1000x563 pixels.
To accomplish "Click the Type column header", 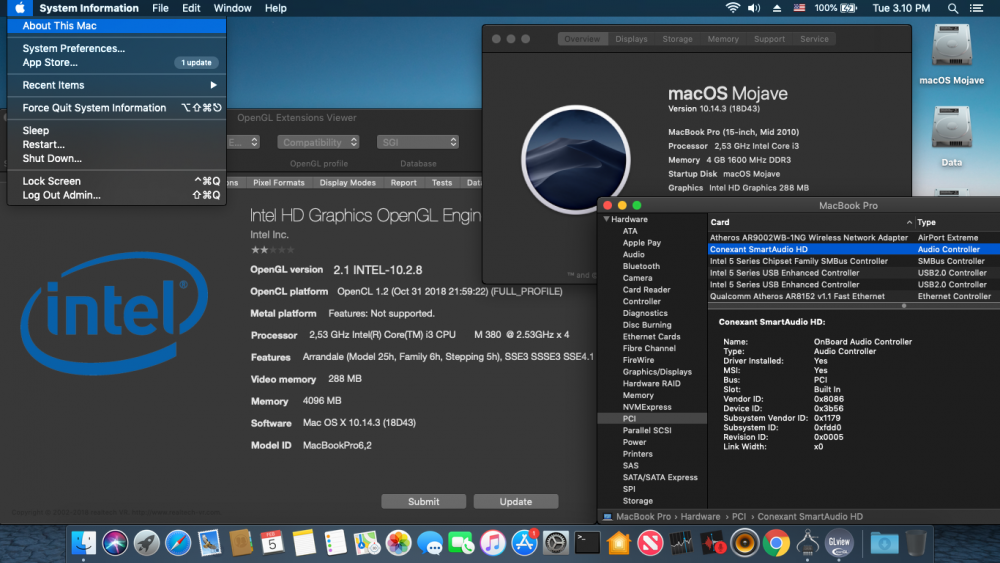I will click(x=957, y=222).
